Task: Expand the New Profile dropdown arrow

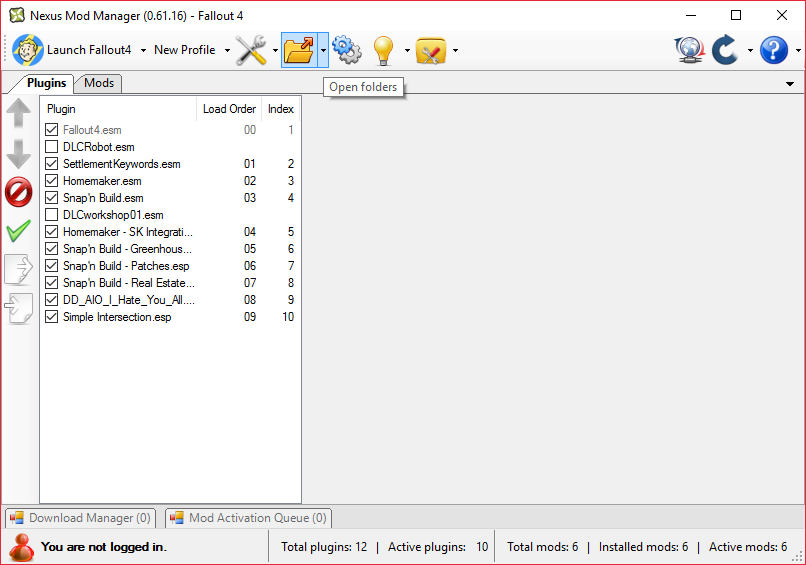Action: coord(227,51)
